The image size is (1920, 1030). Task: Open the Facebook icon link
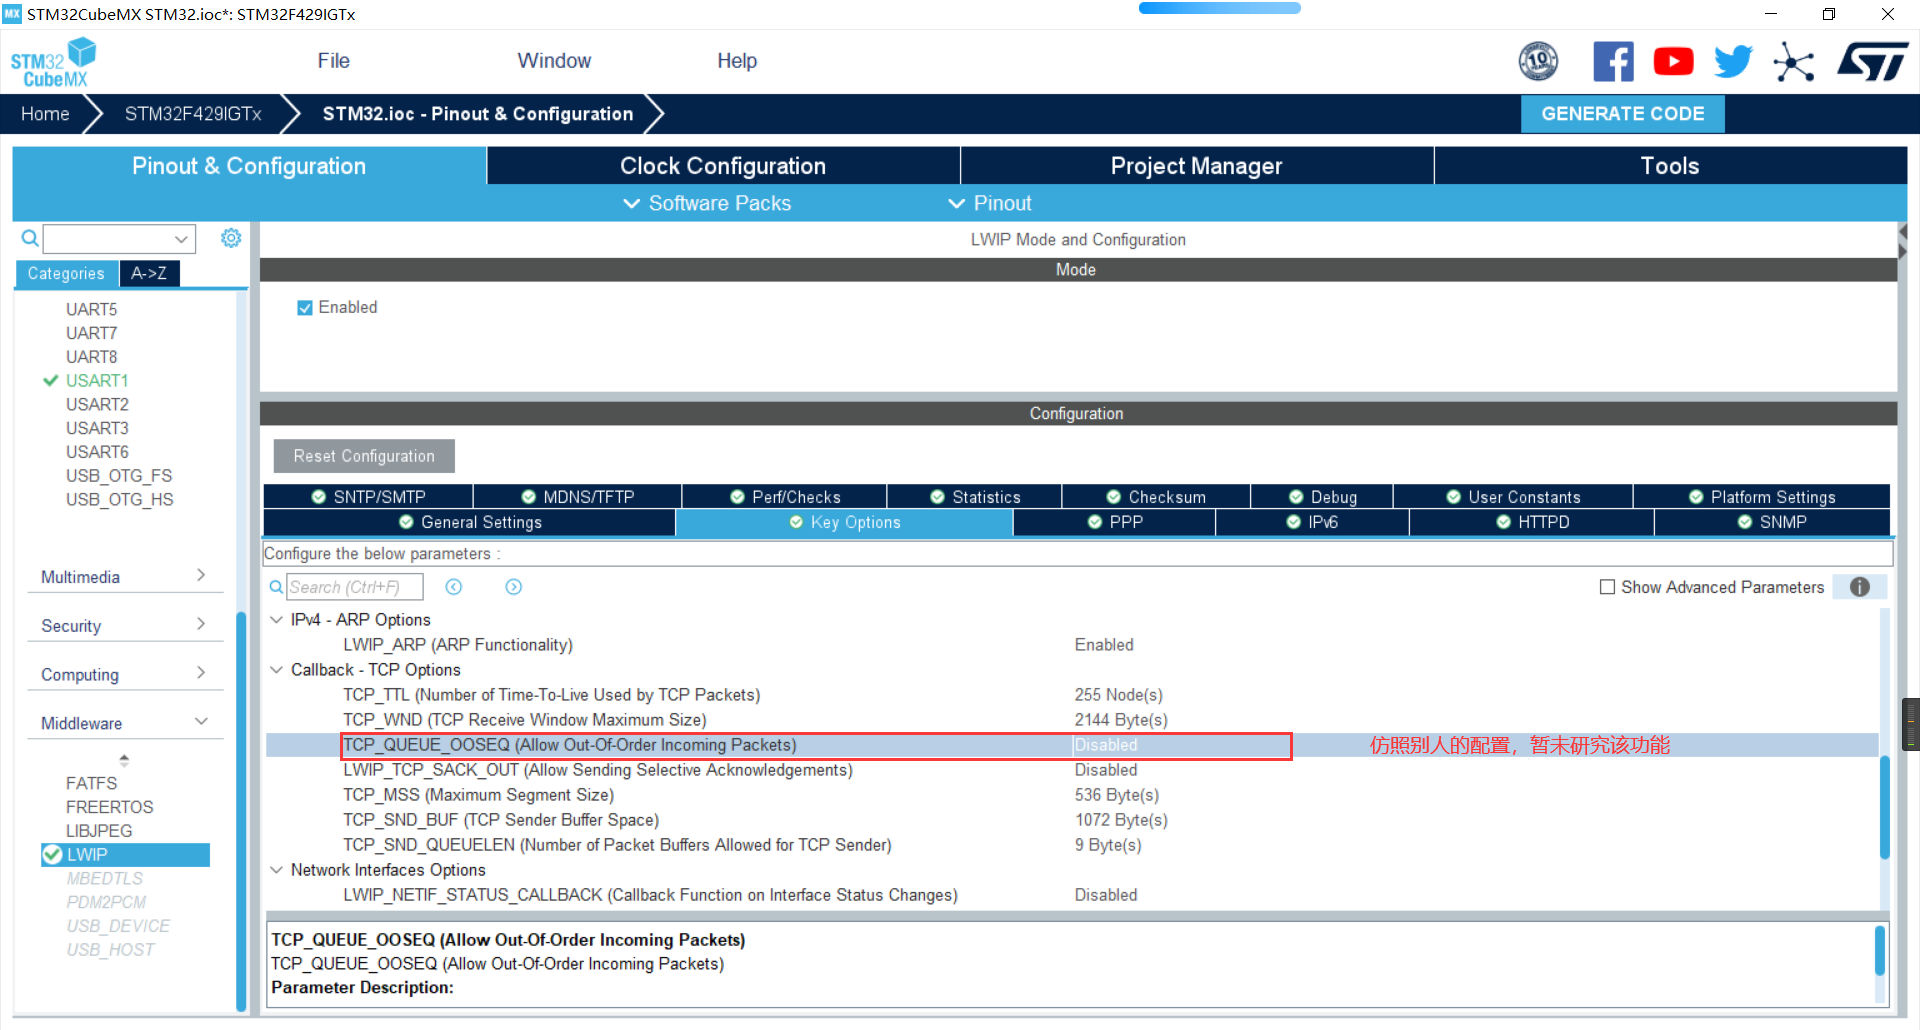tap(1613, 62)
